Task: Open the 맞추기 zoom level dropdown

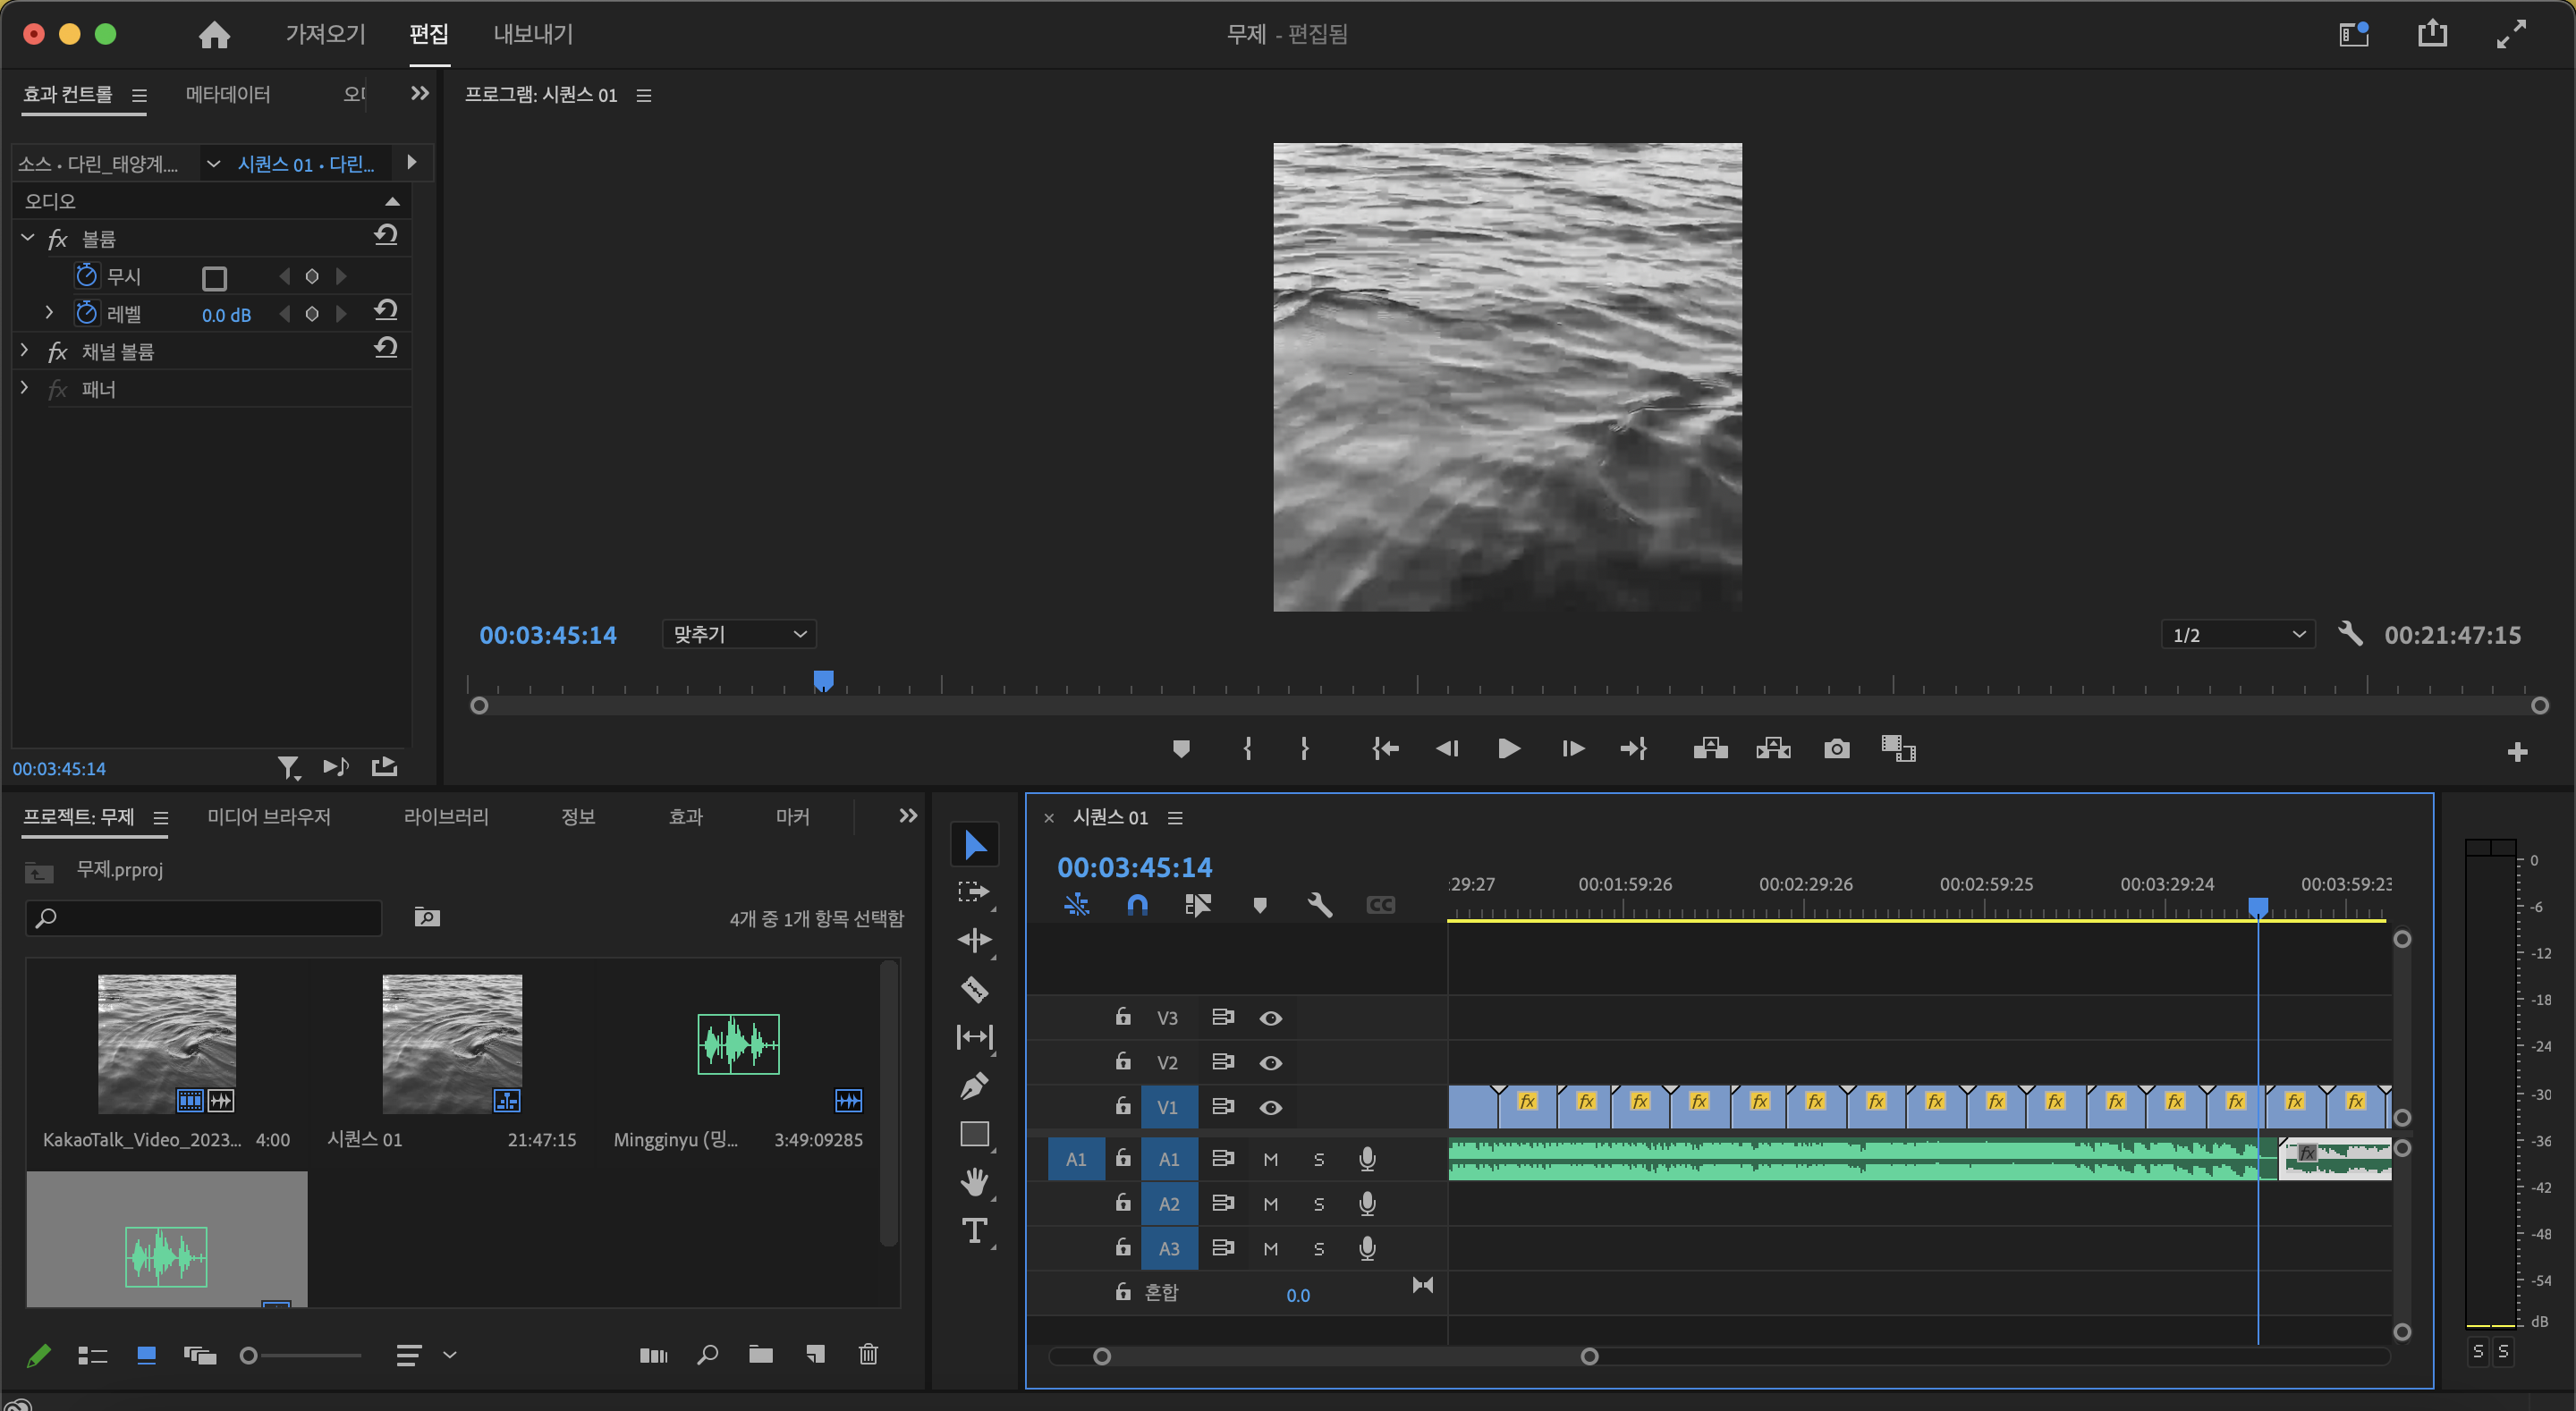Action: pyautogui.click(x=739, y=634)
